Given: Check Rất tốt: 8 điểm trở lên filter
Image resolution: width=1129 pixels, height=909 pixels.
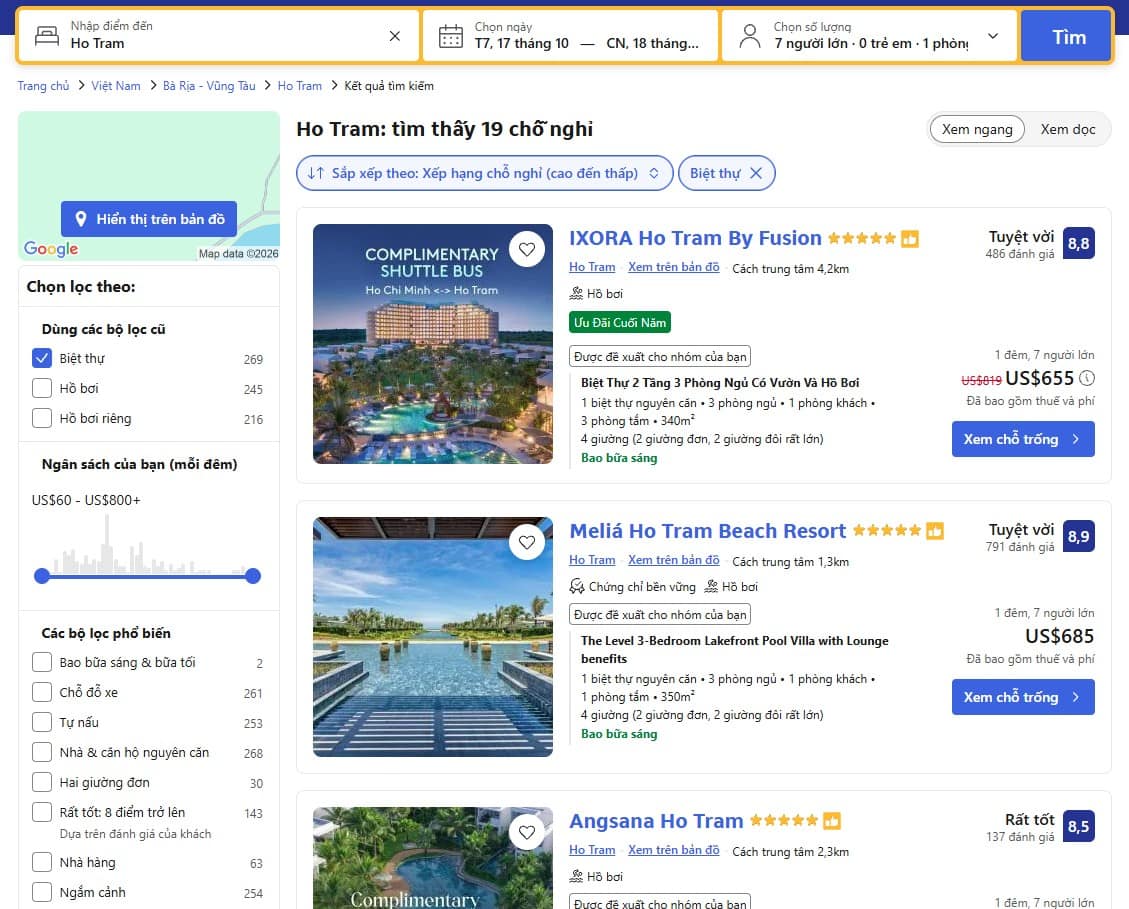Looking at the screenshot, I should 42,812.
